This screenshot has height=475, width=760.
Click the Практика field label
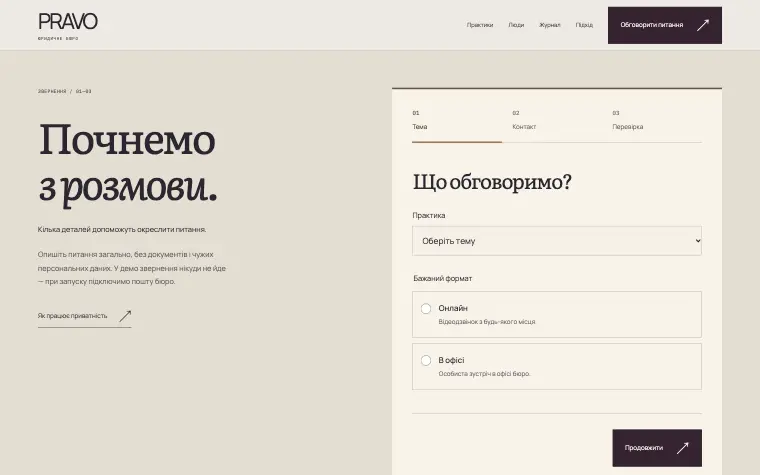click(429, 215)
